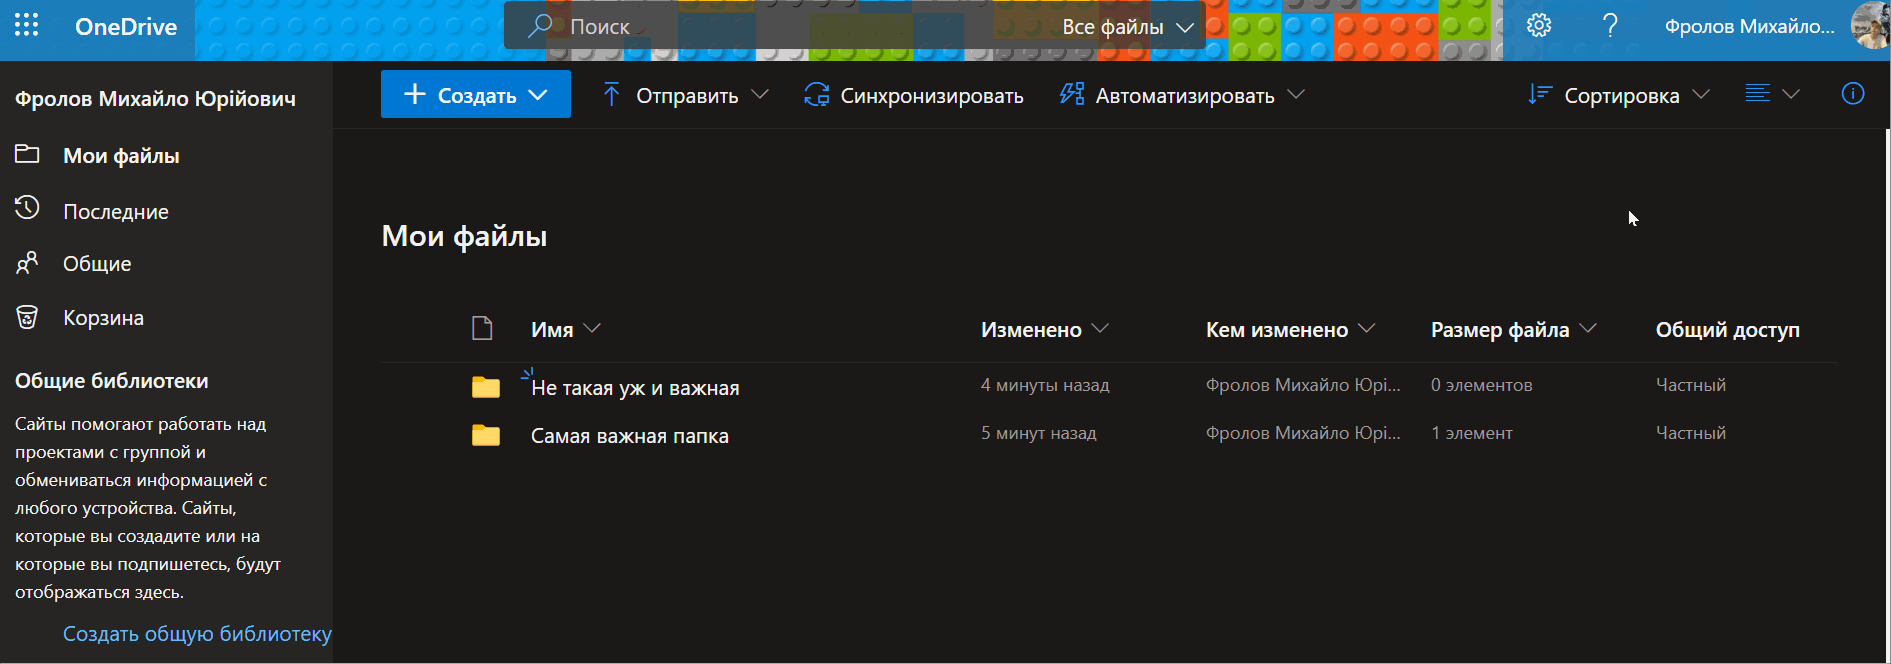Click the file type column header icon
Viewport: 1891px width, 664px height.
point(482,329)
